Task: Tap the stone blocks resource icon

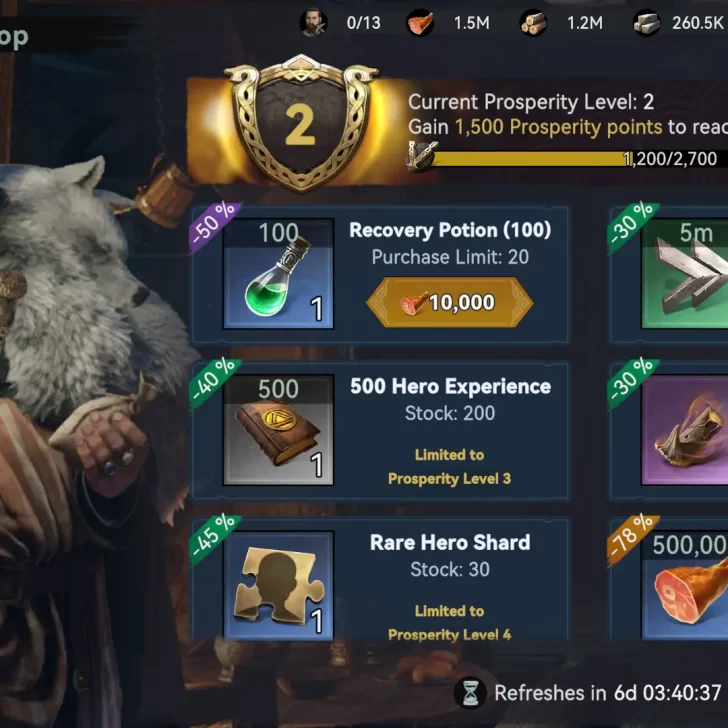Action: [647, 23]
